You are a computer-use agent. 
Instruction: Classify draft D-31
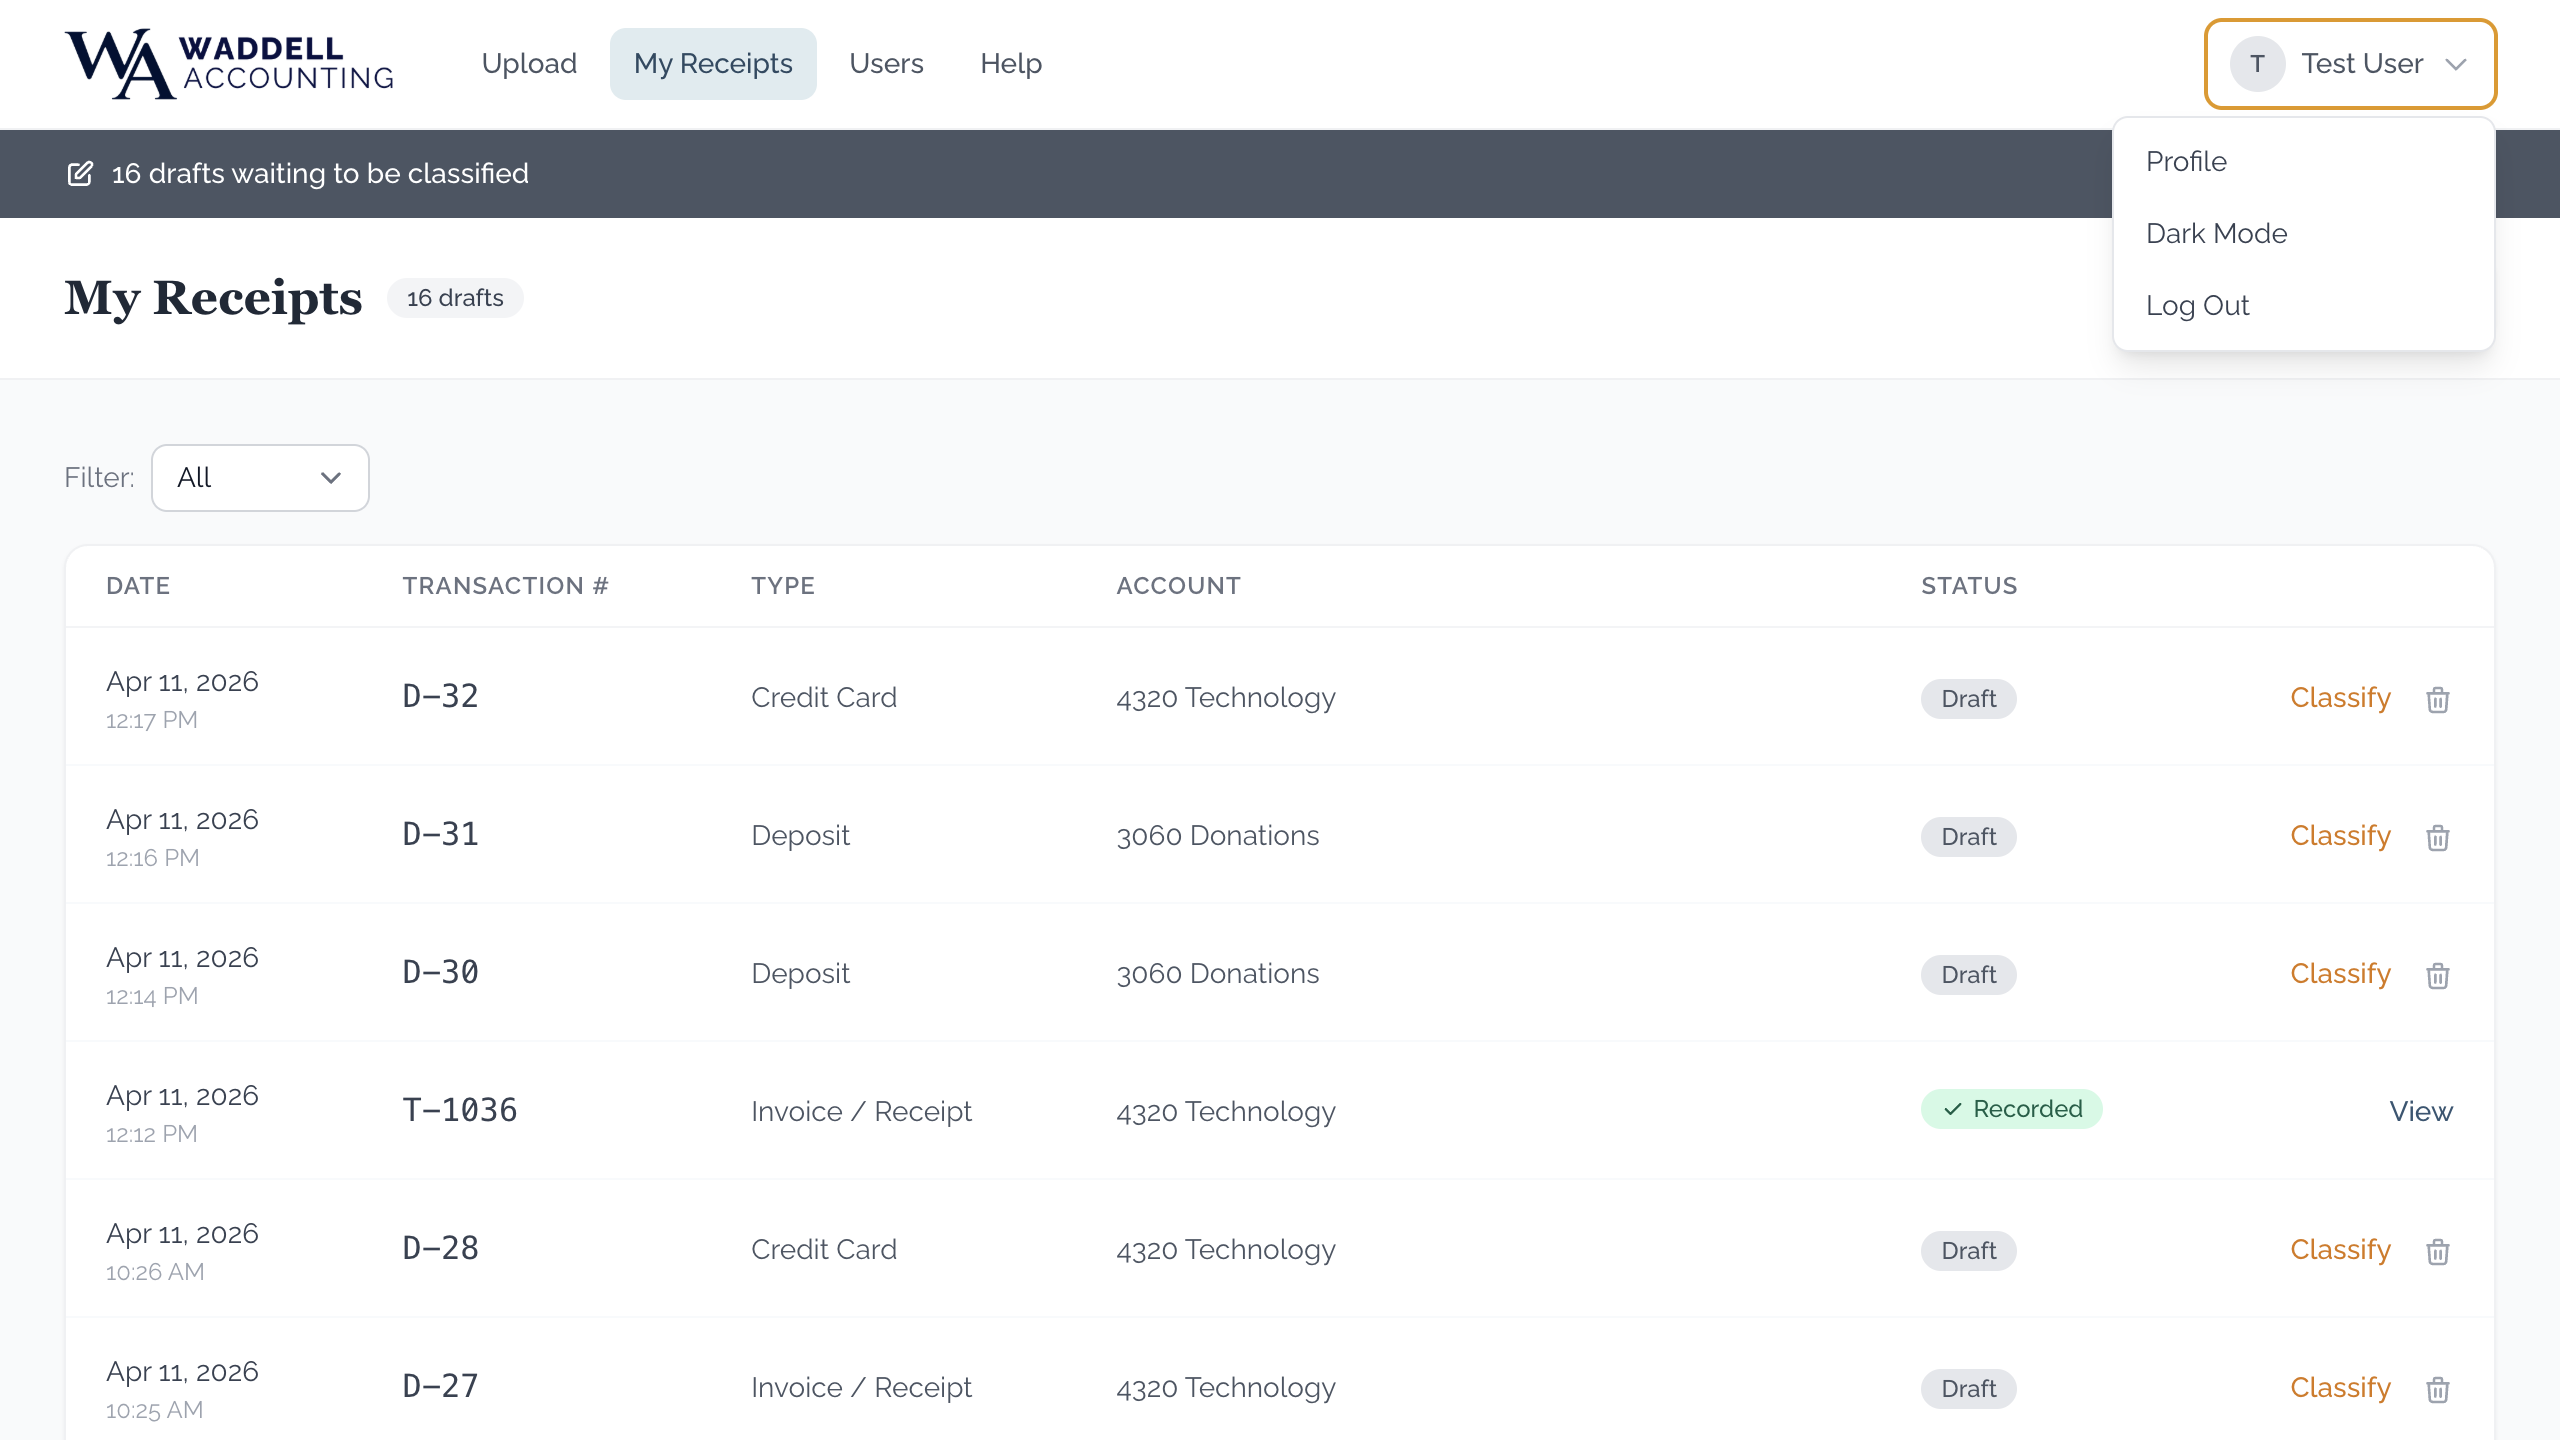(2340, 836)
